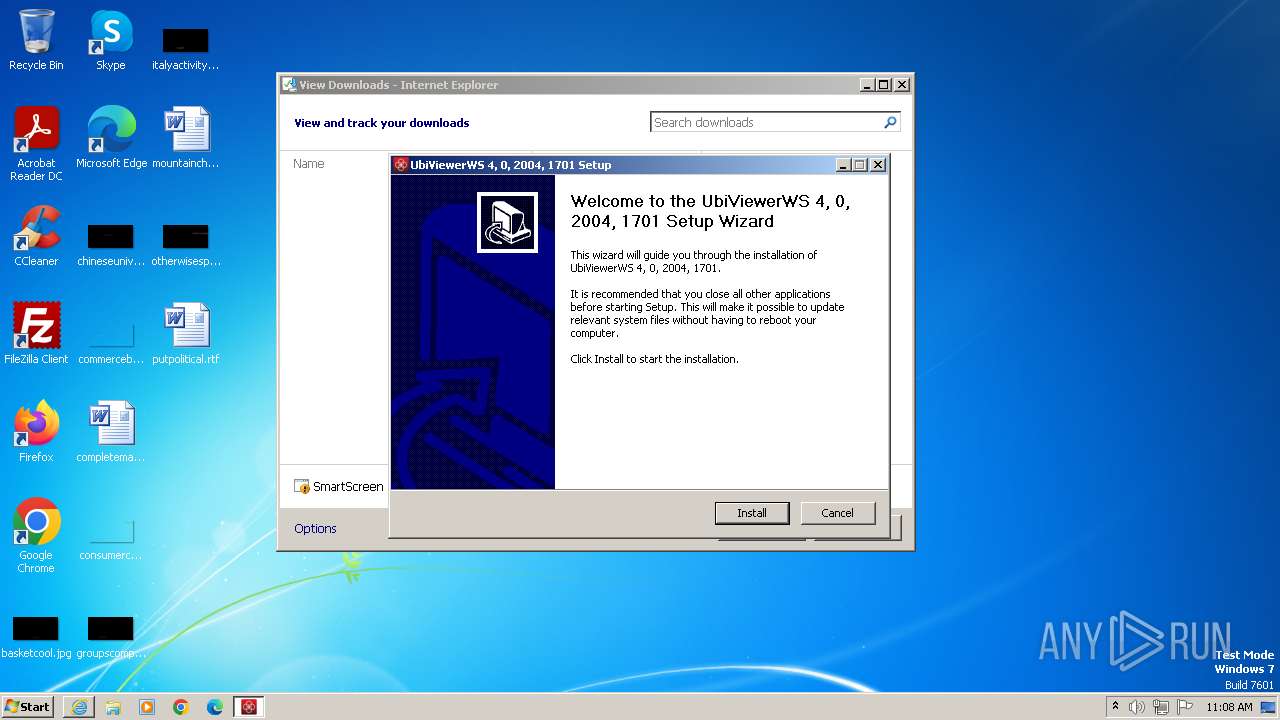1280x720 pixels.
Task: Cancel the UbiViewerWS setup wizard
Action: coord(837,513)
